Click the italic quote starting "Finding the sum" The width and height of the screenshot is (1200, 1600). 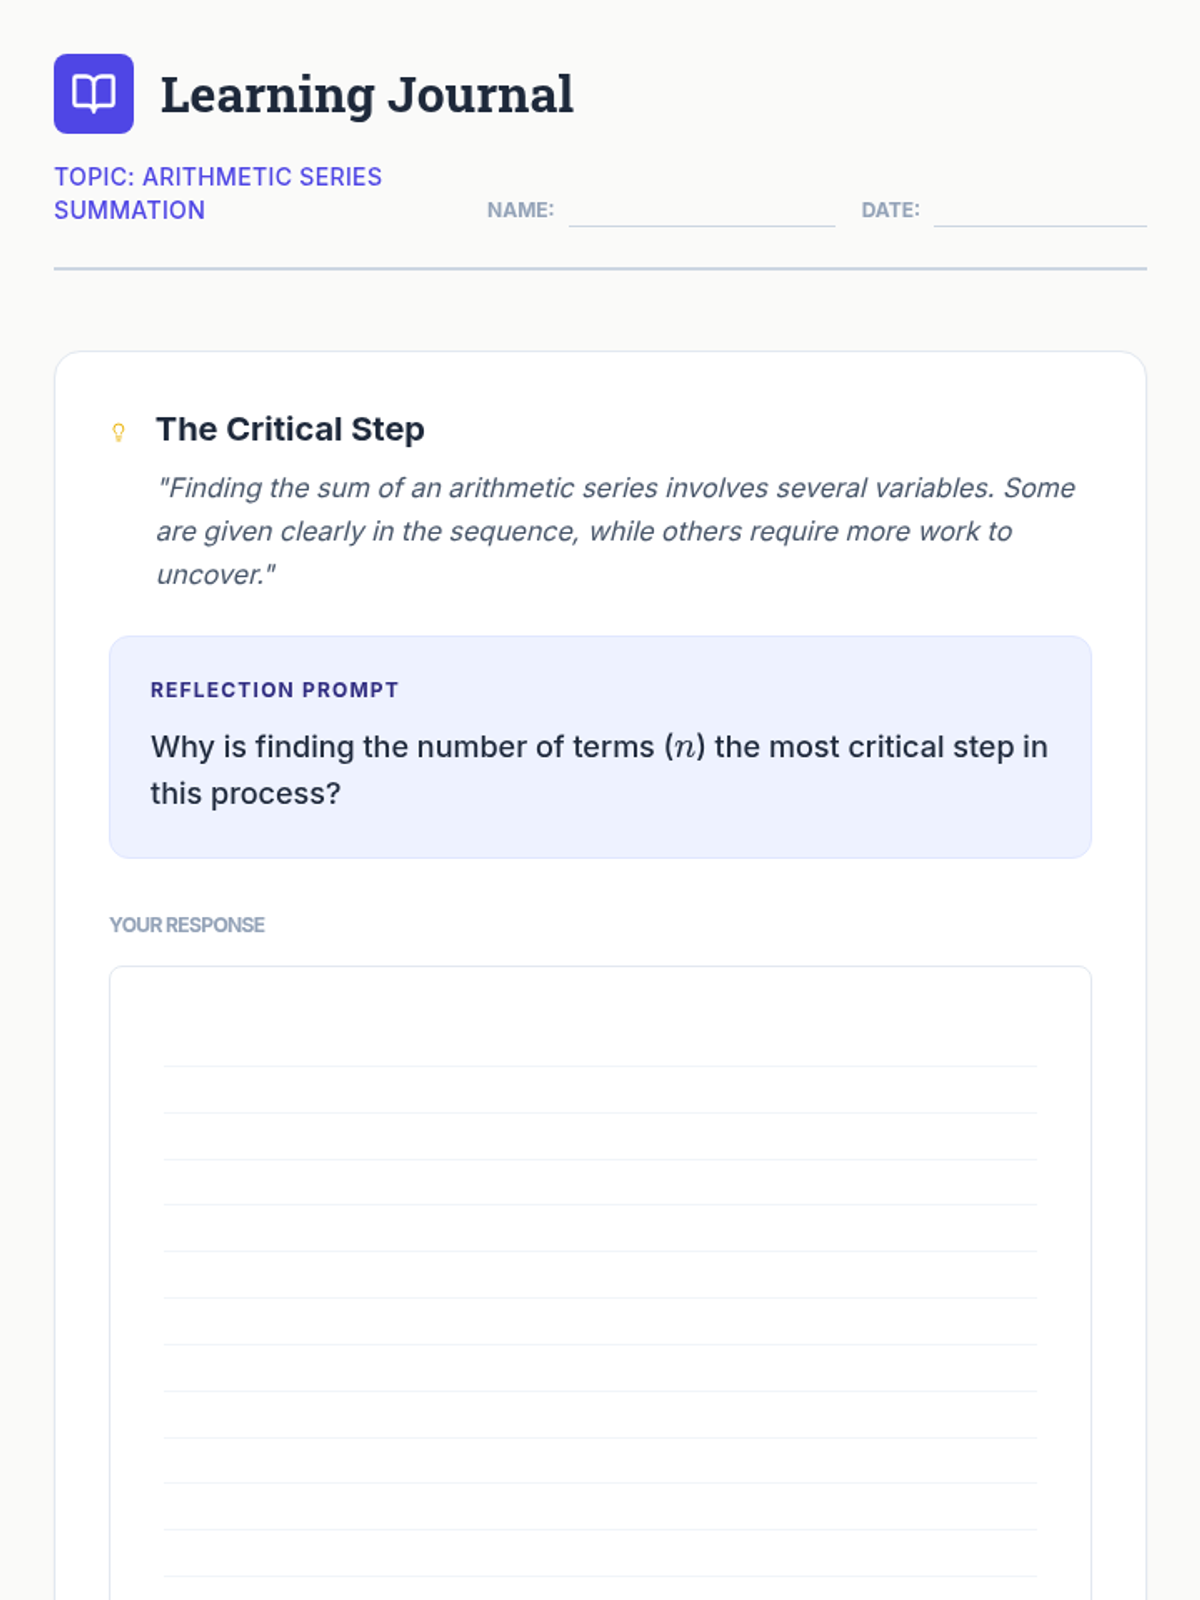click(615, 530)
